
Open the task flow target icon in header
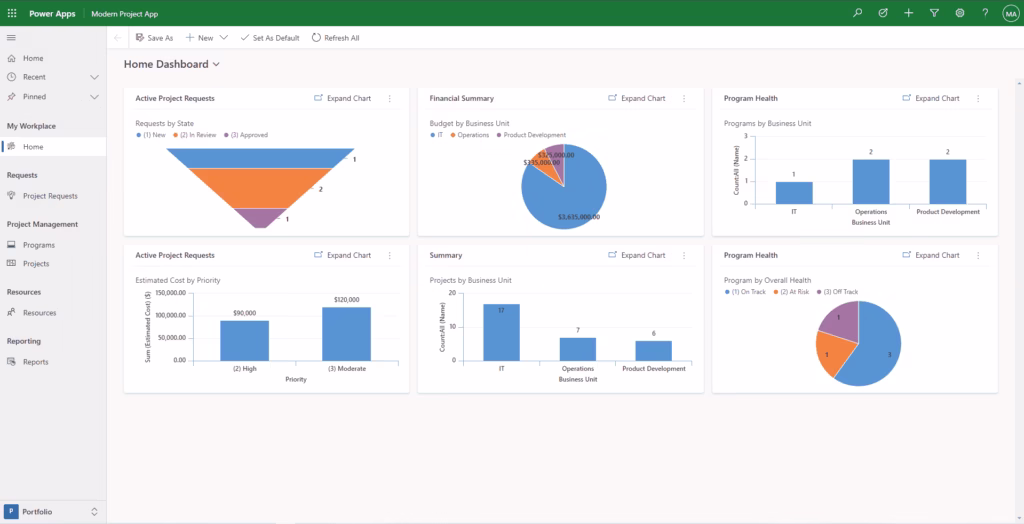[x=883, y=13]
